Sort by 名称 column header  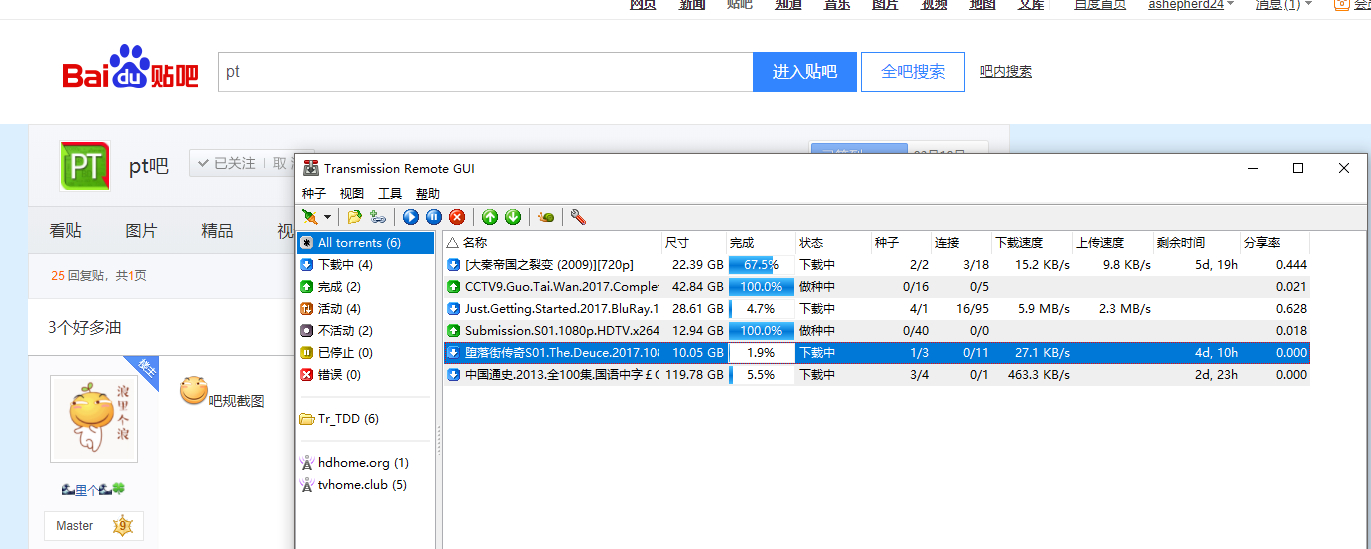click(552, 242)
